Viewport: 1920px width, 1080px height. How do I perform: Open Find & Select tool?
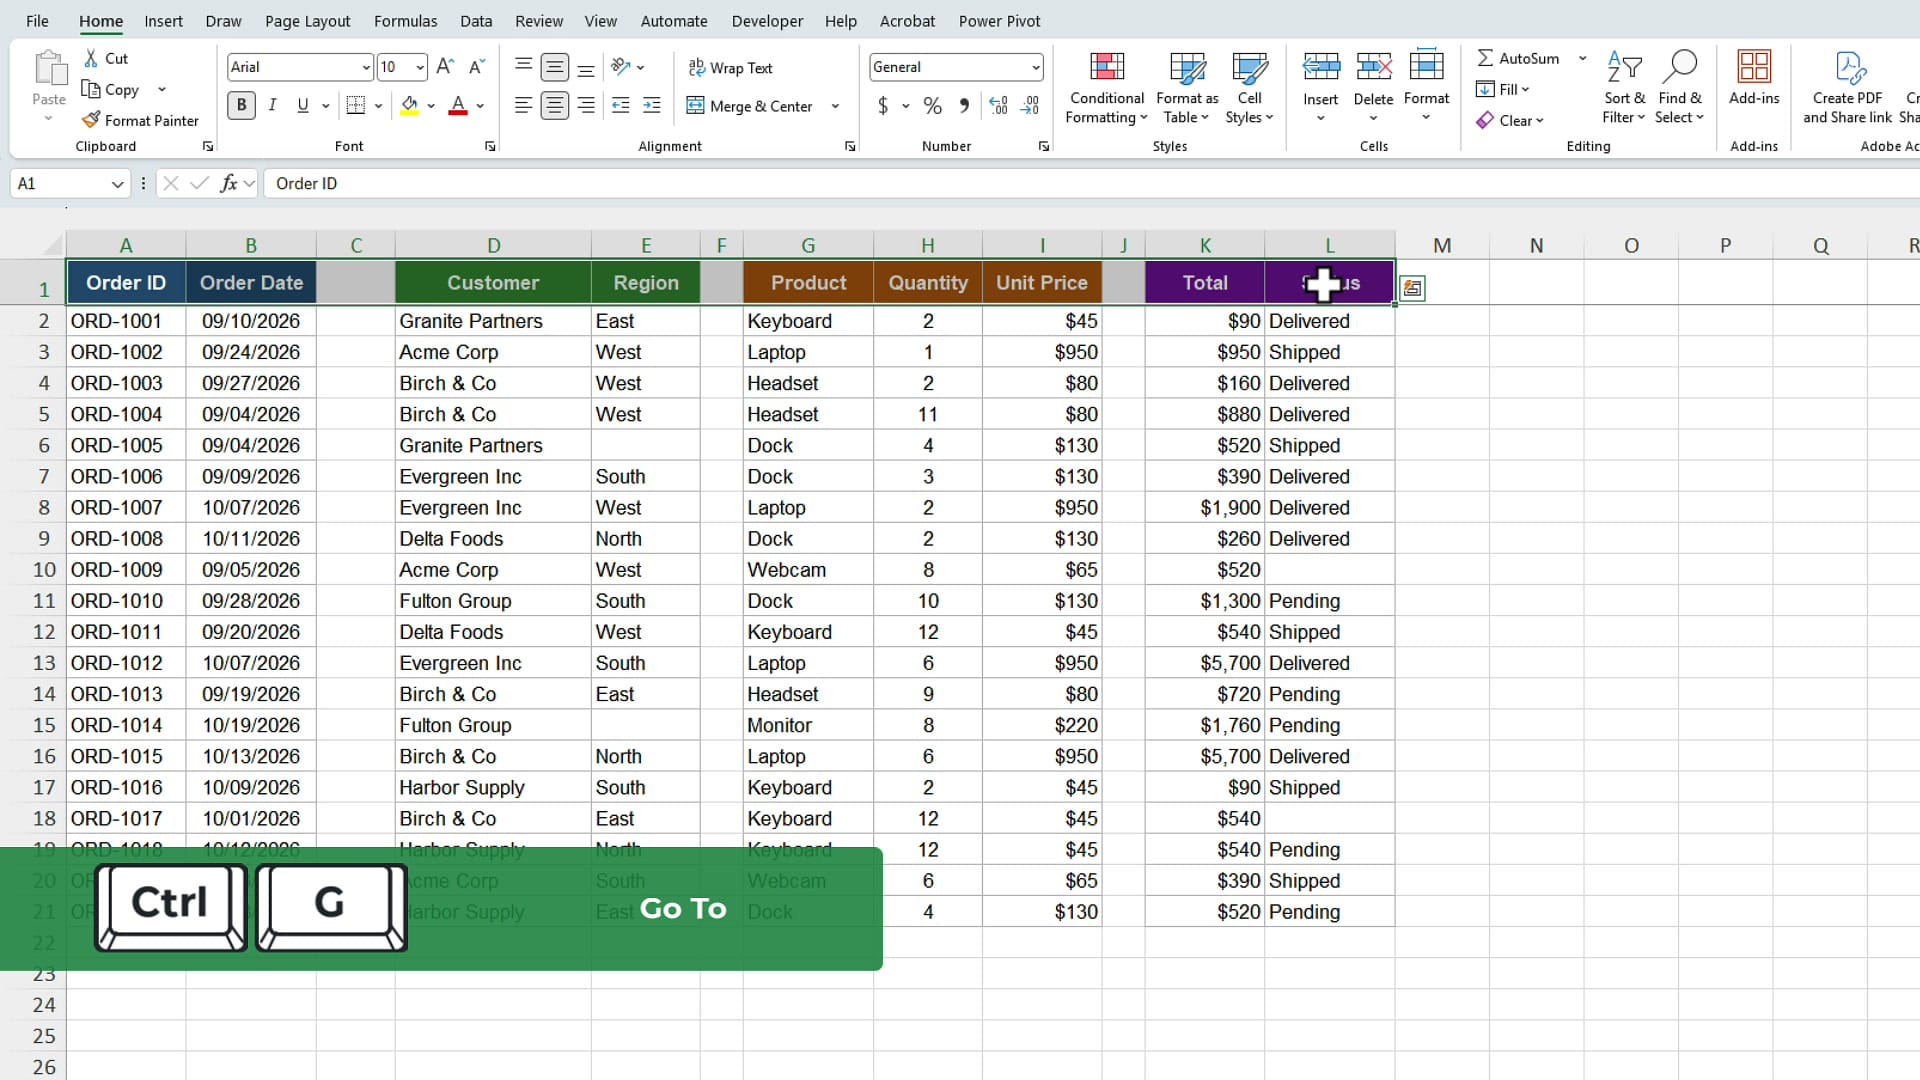coord(1679,88)
